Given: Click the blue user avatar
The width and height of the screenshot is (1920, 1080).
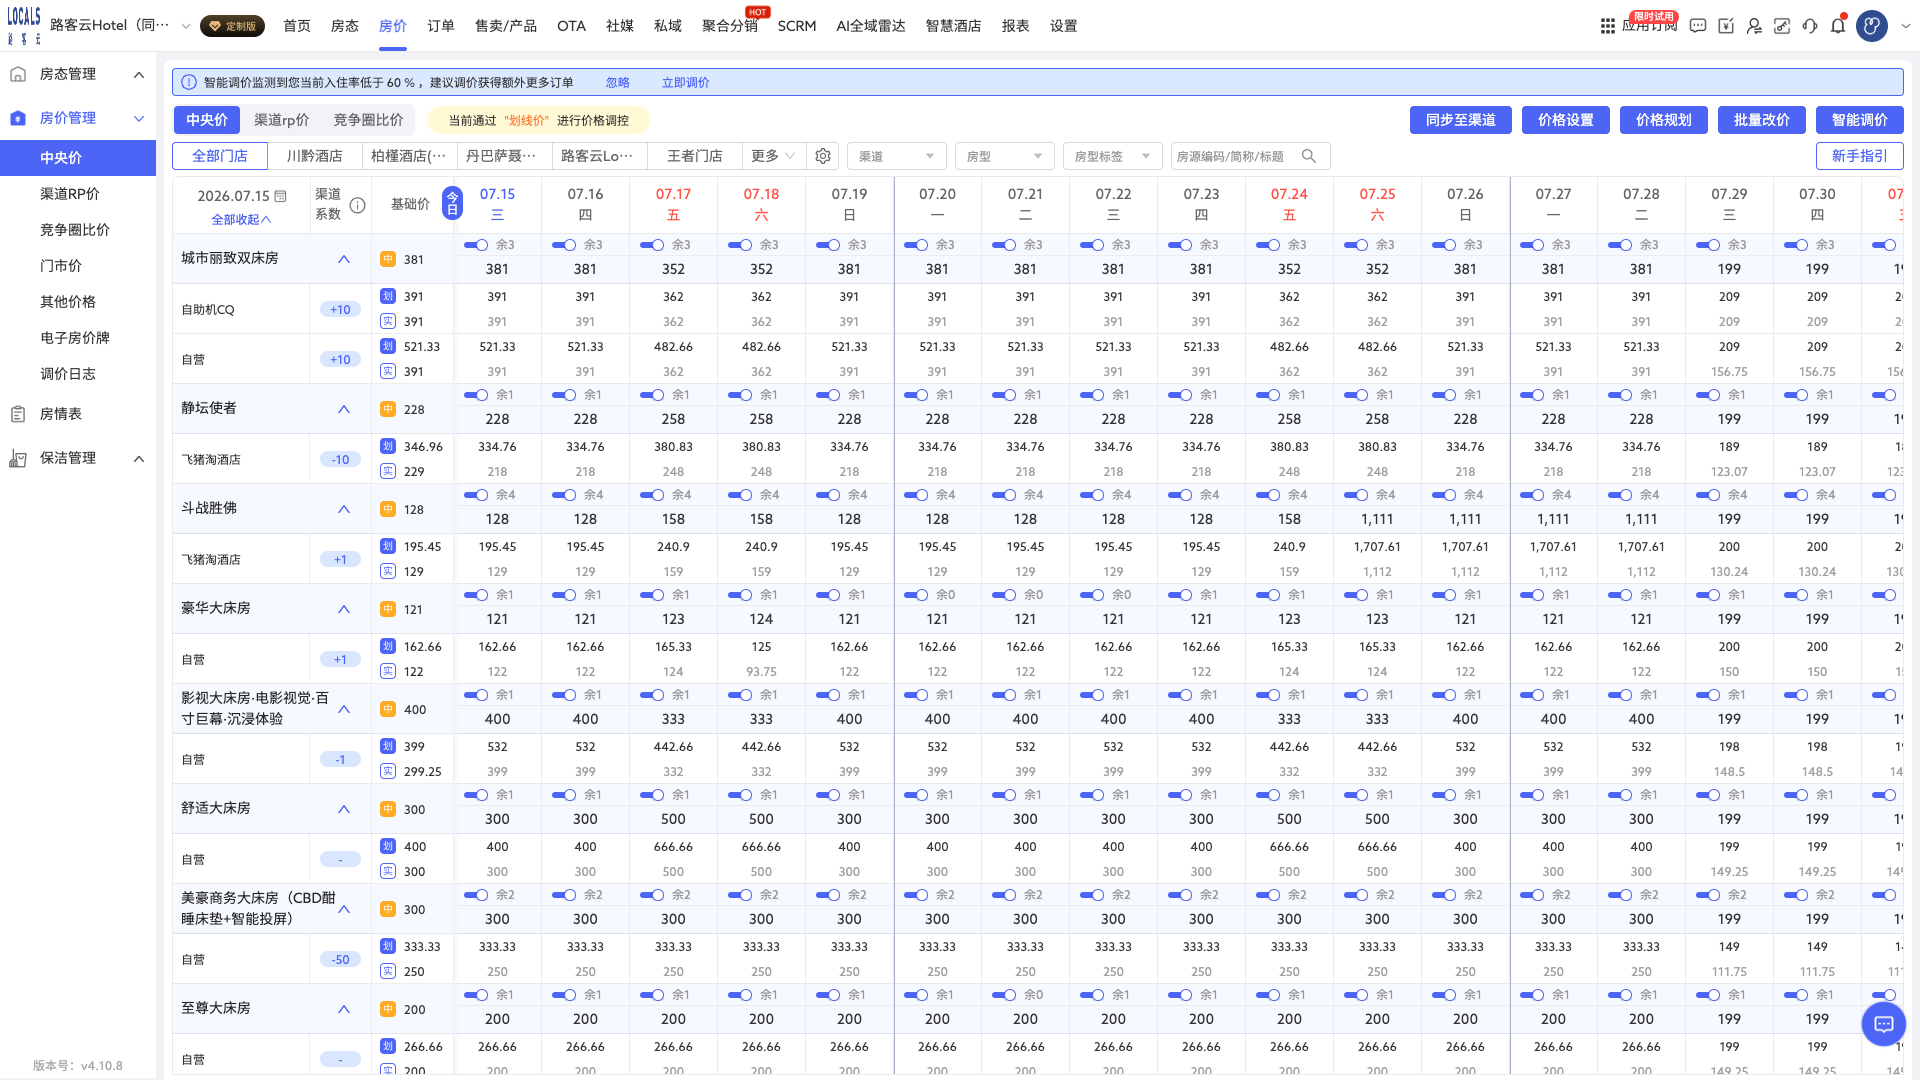Looking at the screenshot, I should [1872, 26].
